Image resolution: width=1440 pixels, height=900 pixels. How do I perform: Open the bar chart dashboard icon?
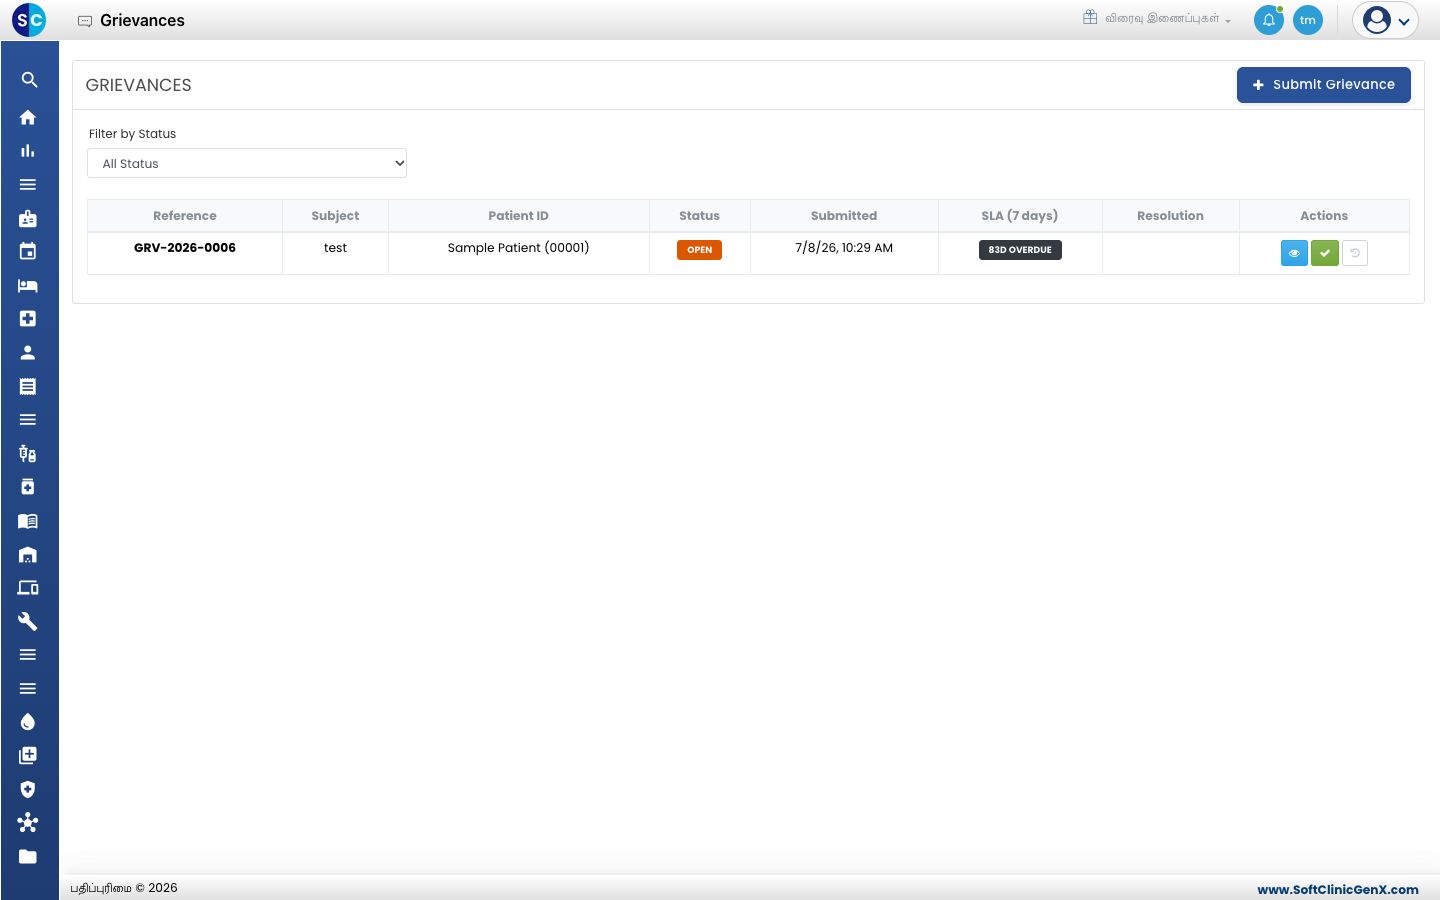coord(28,151)
